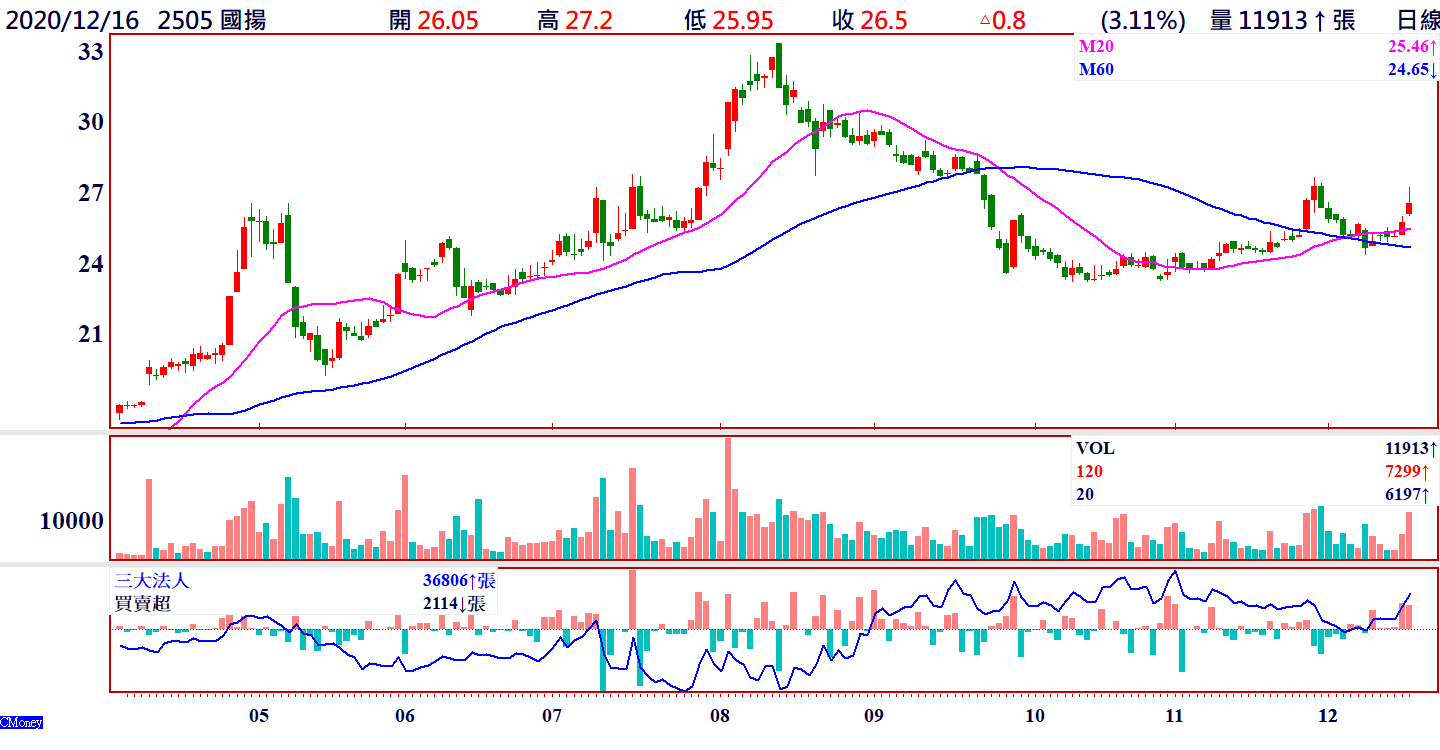Click the 2020/12/16 date label
This screenshot has height=750, width=1440.
(71, 20)
